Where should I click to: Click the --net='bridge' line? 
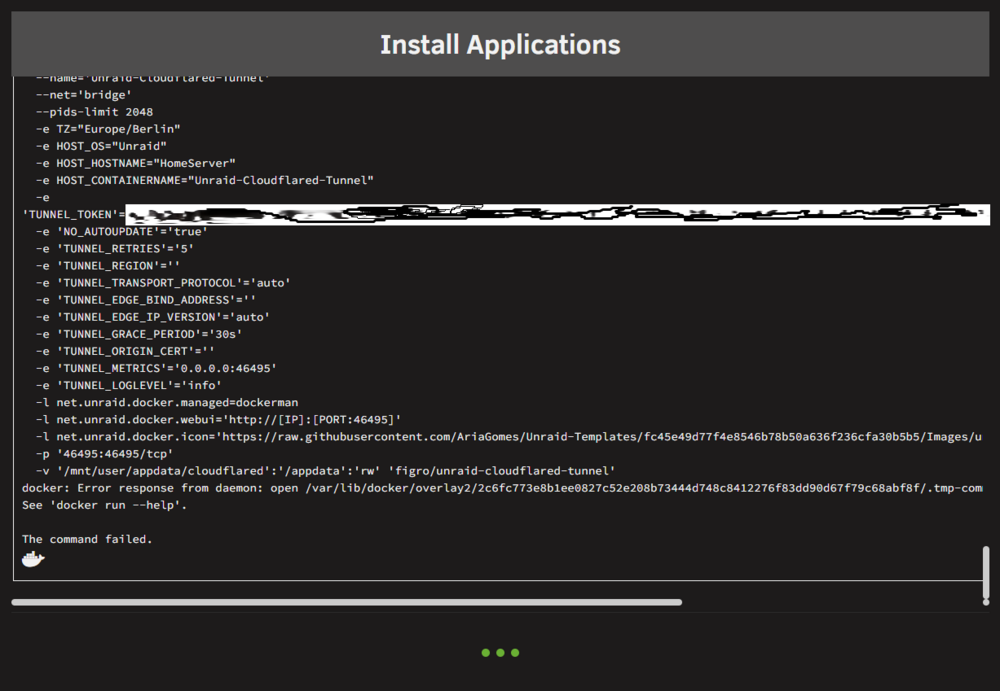click(84, 95)
